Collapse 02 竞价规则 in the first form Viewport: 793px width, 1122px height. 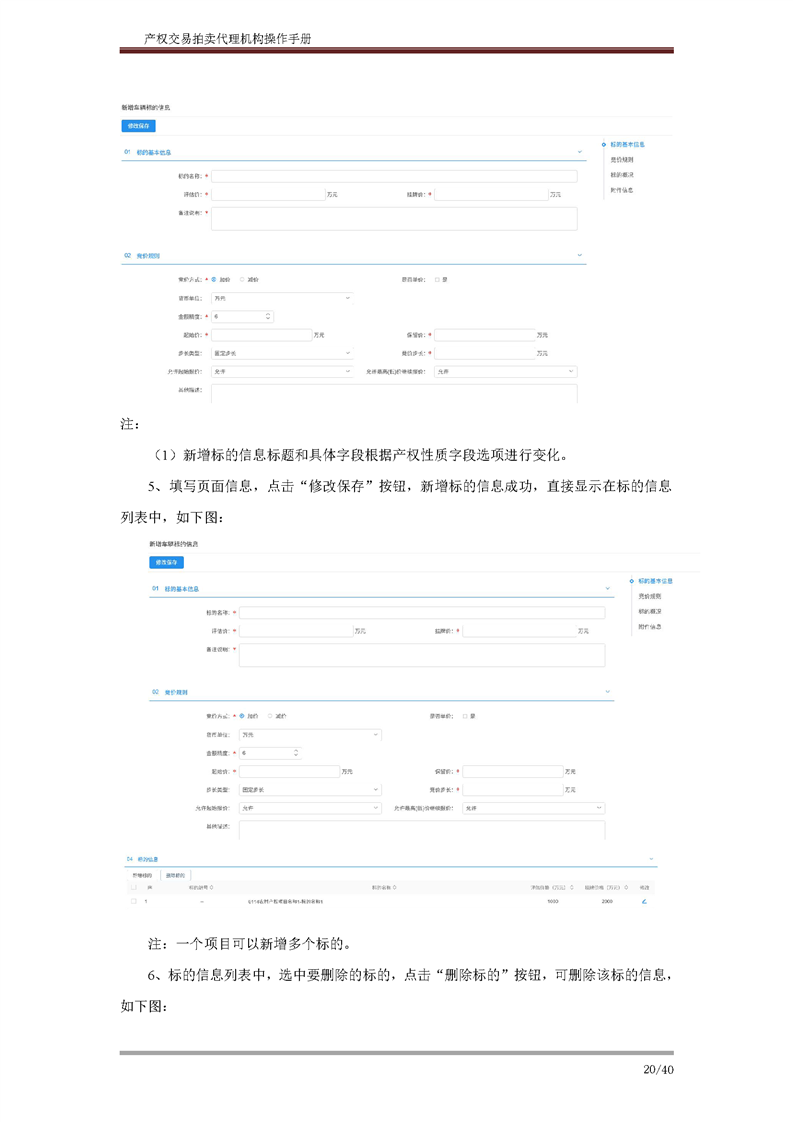click(580, 255)
